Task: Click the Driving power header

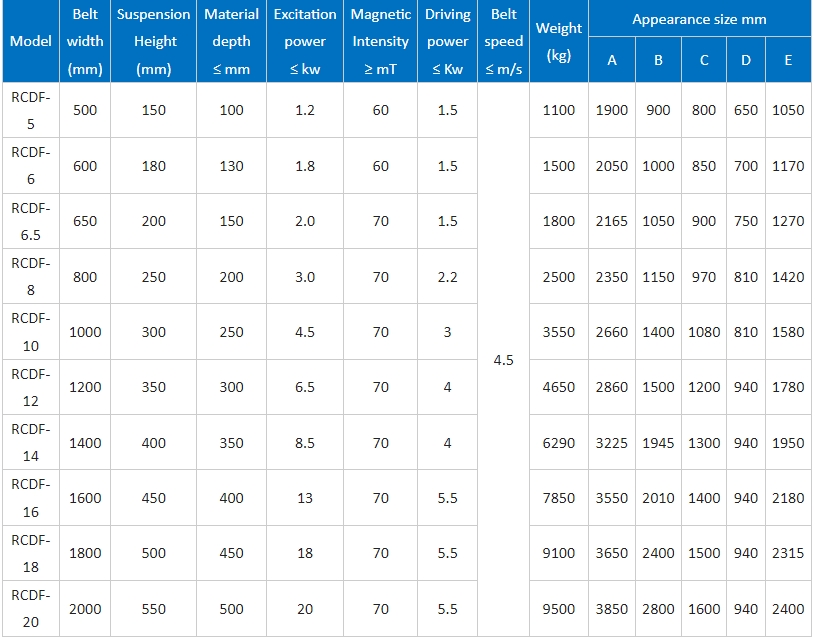Action: 448,41
